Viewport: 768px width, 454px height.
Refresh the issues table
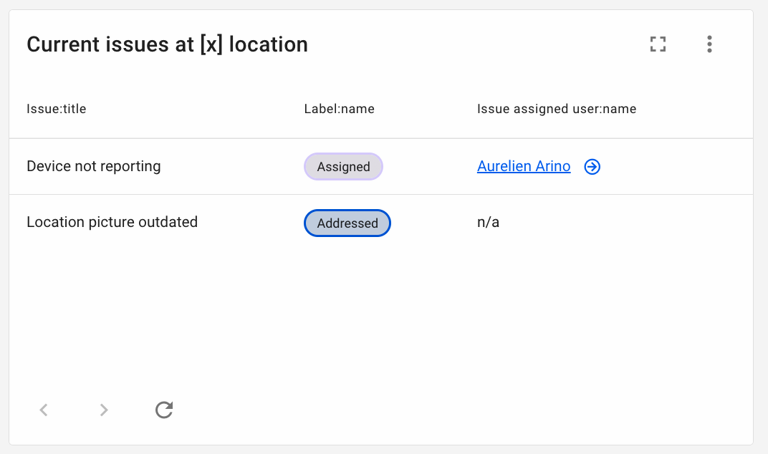[x=164, y=410]
